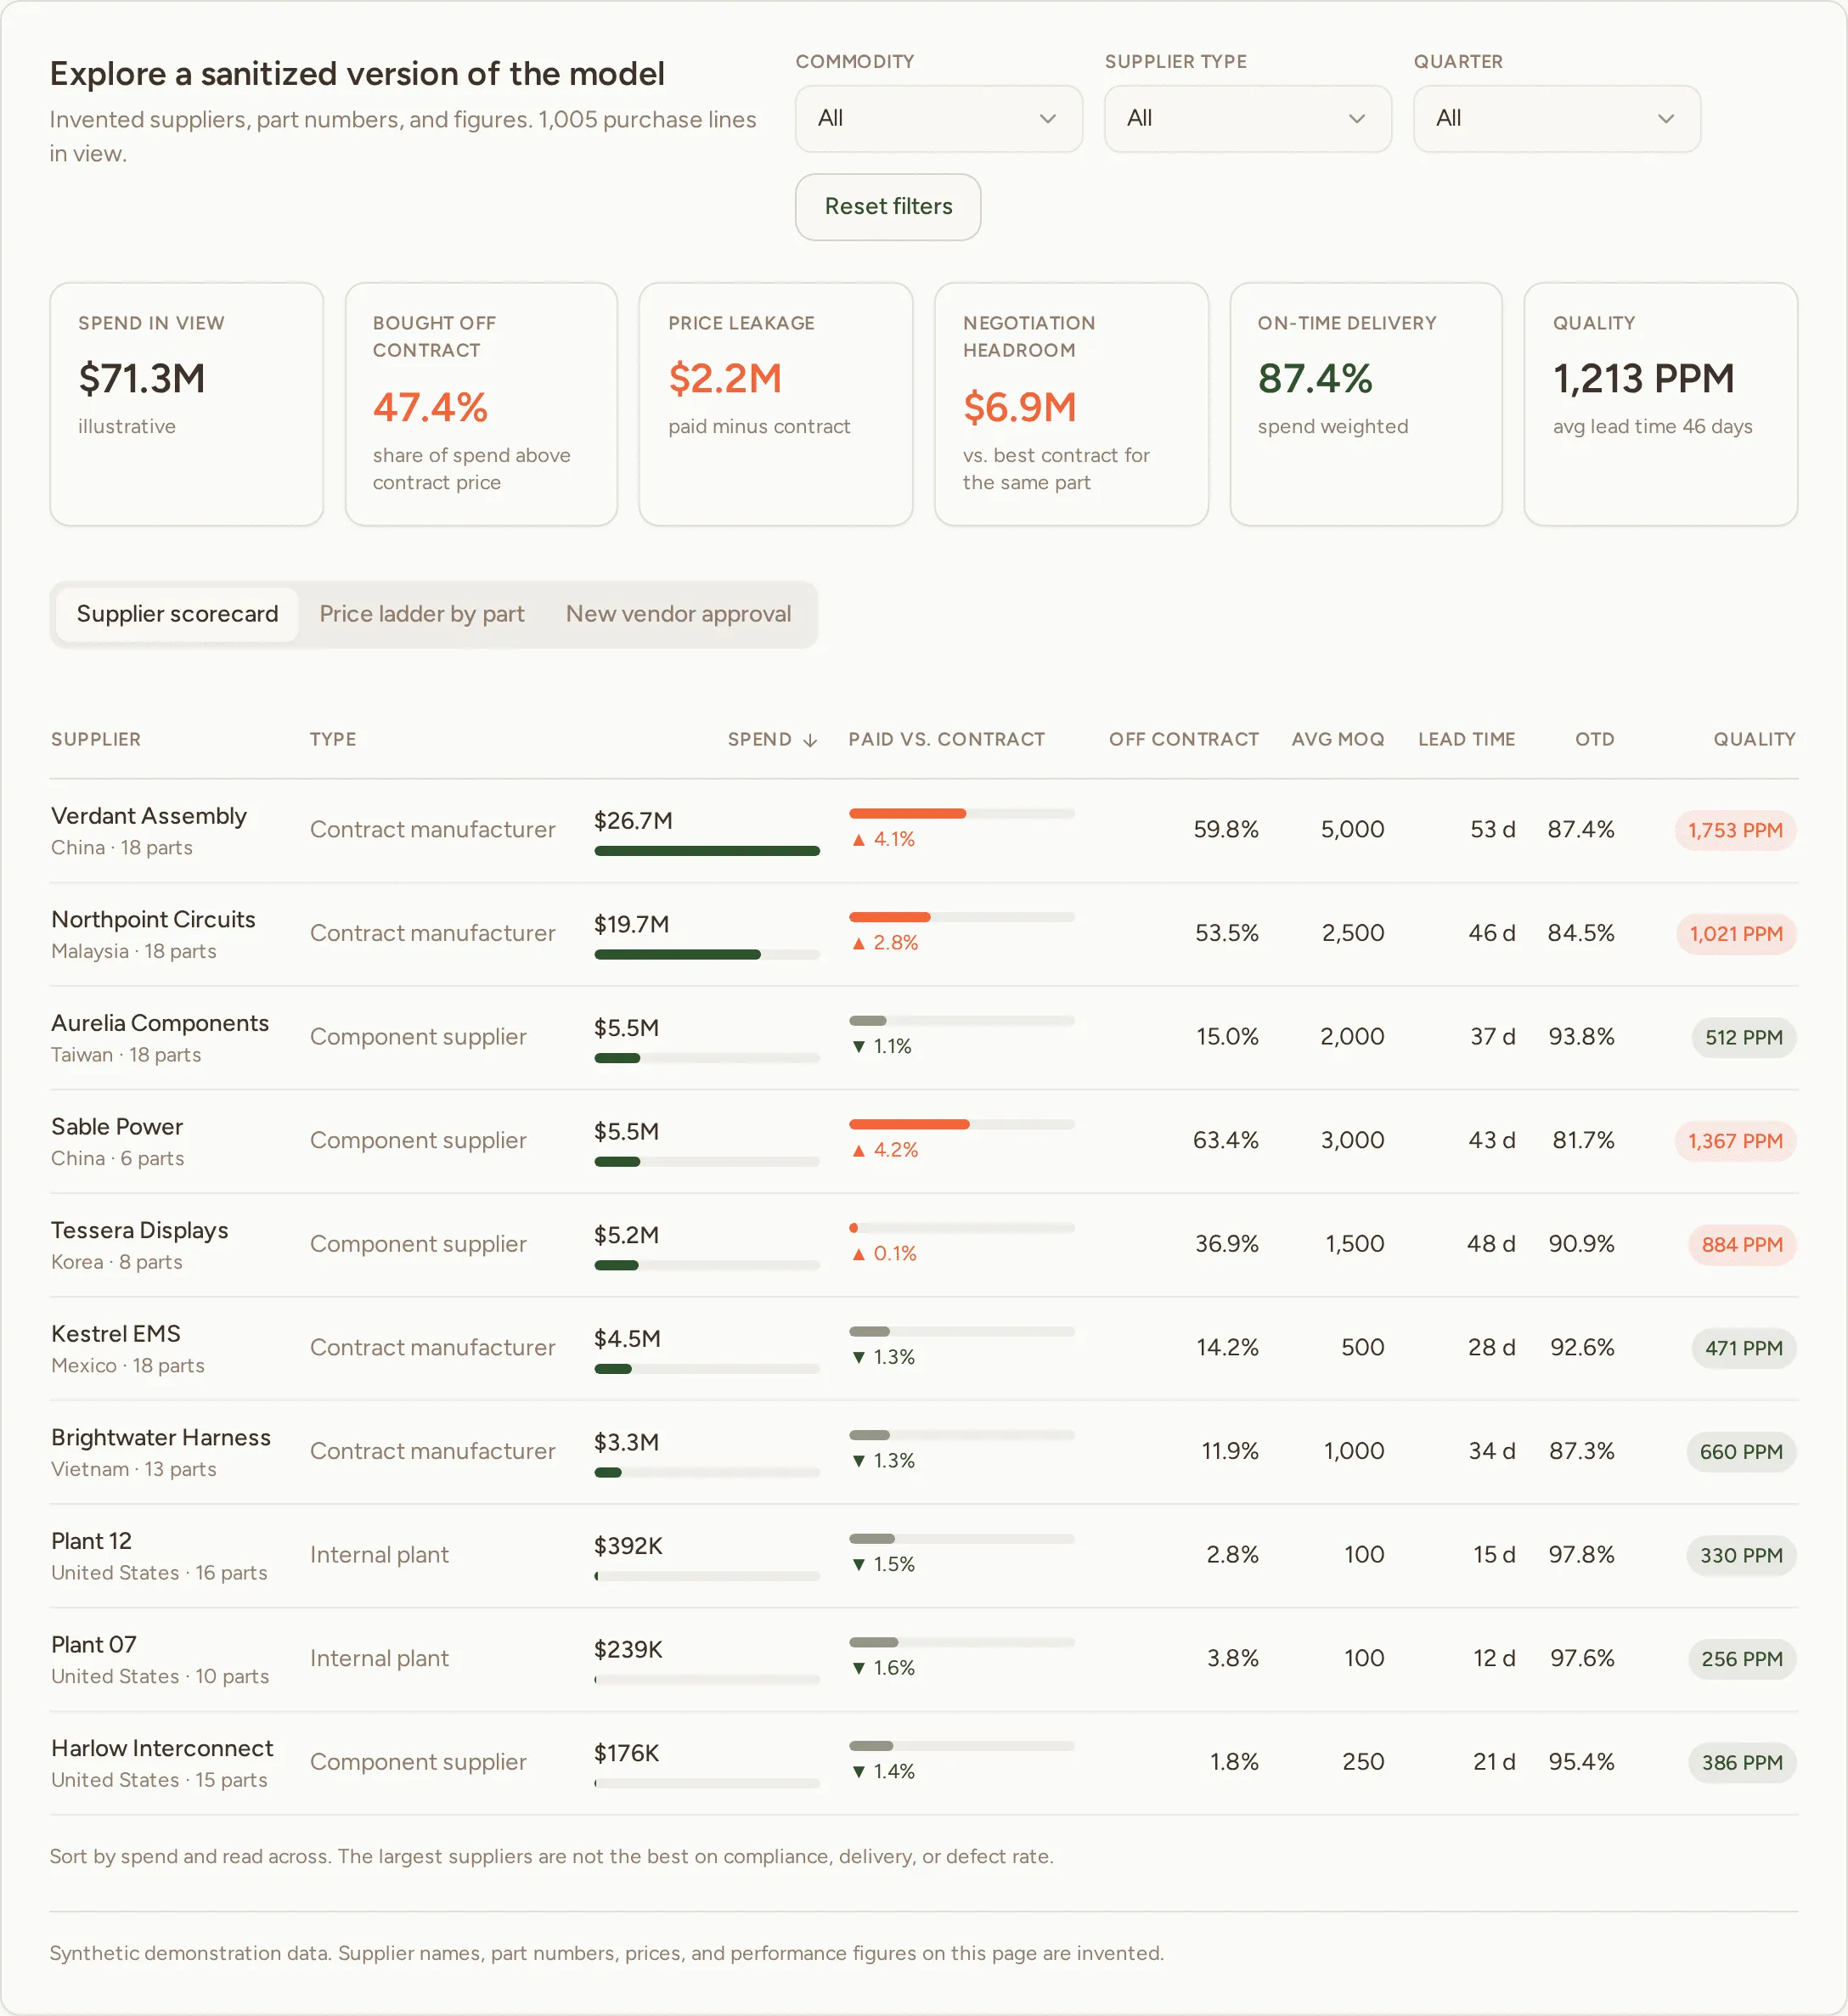
Task: Open the Quarter filter dropdown
Action: click(1556, 118)
